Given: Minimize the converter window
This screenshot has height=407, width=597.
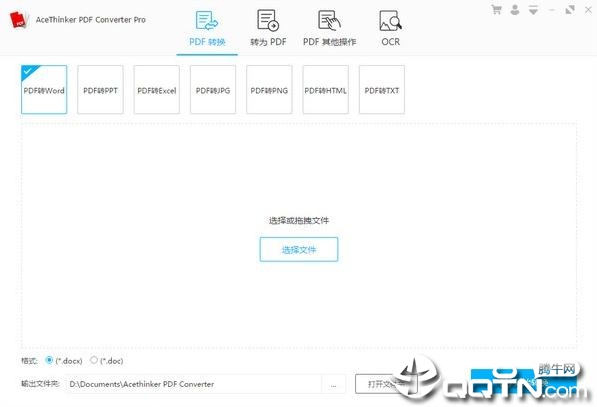Looking at the screenshot, I should (551, 10).
